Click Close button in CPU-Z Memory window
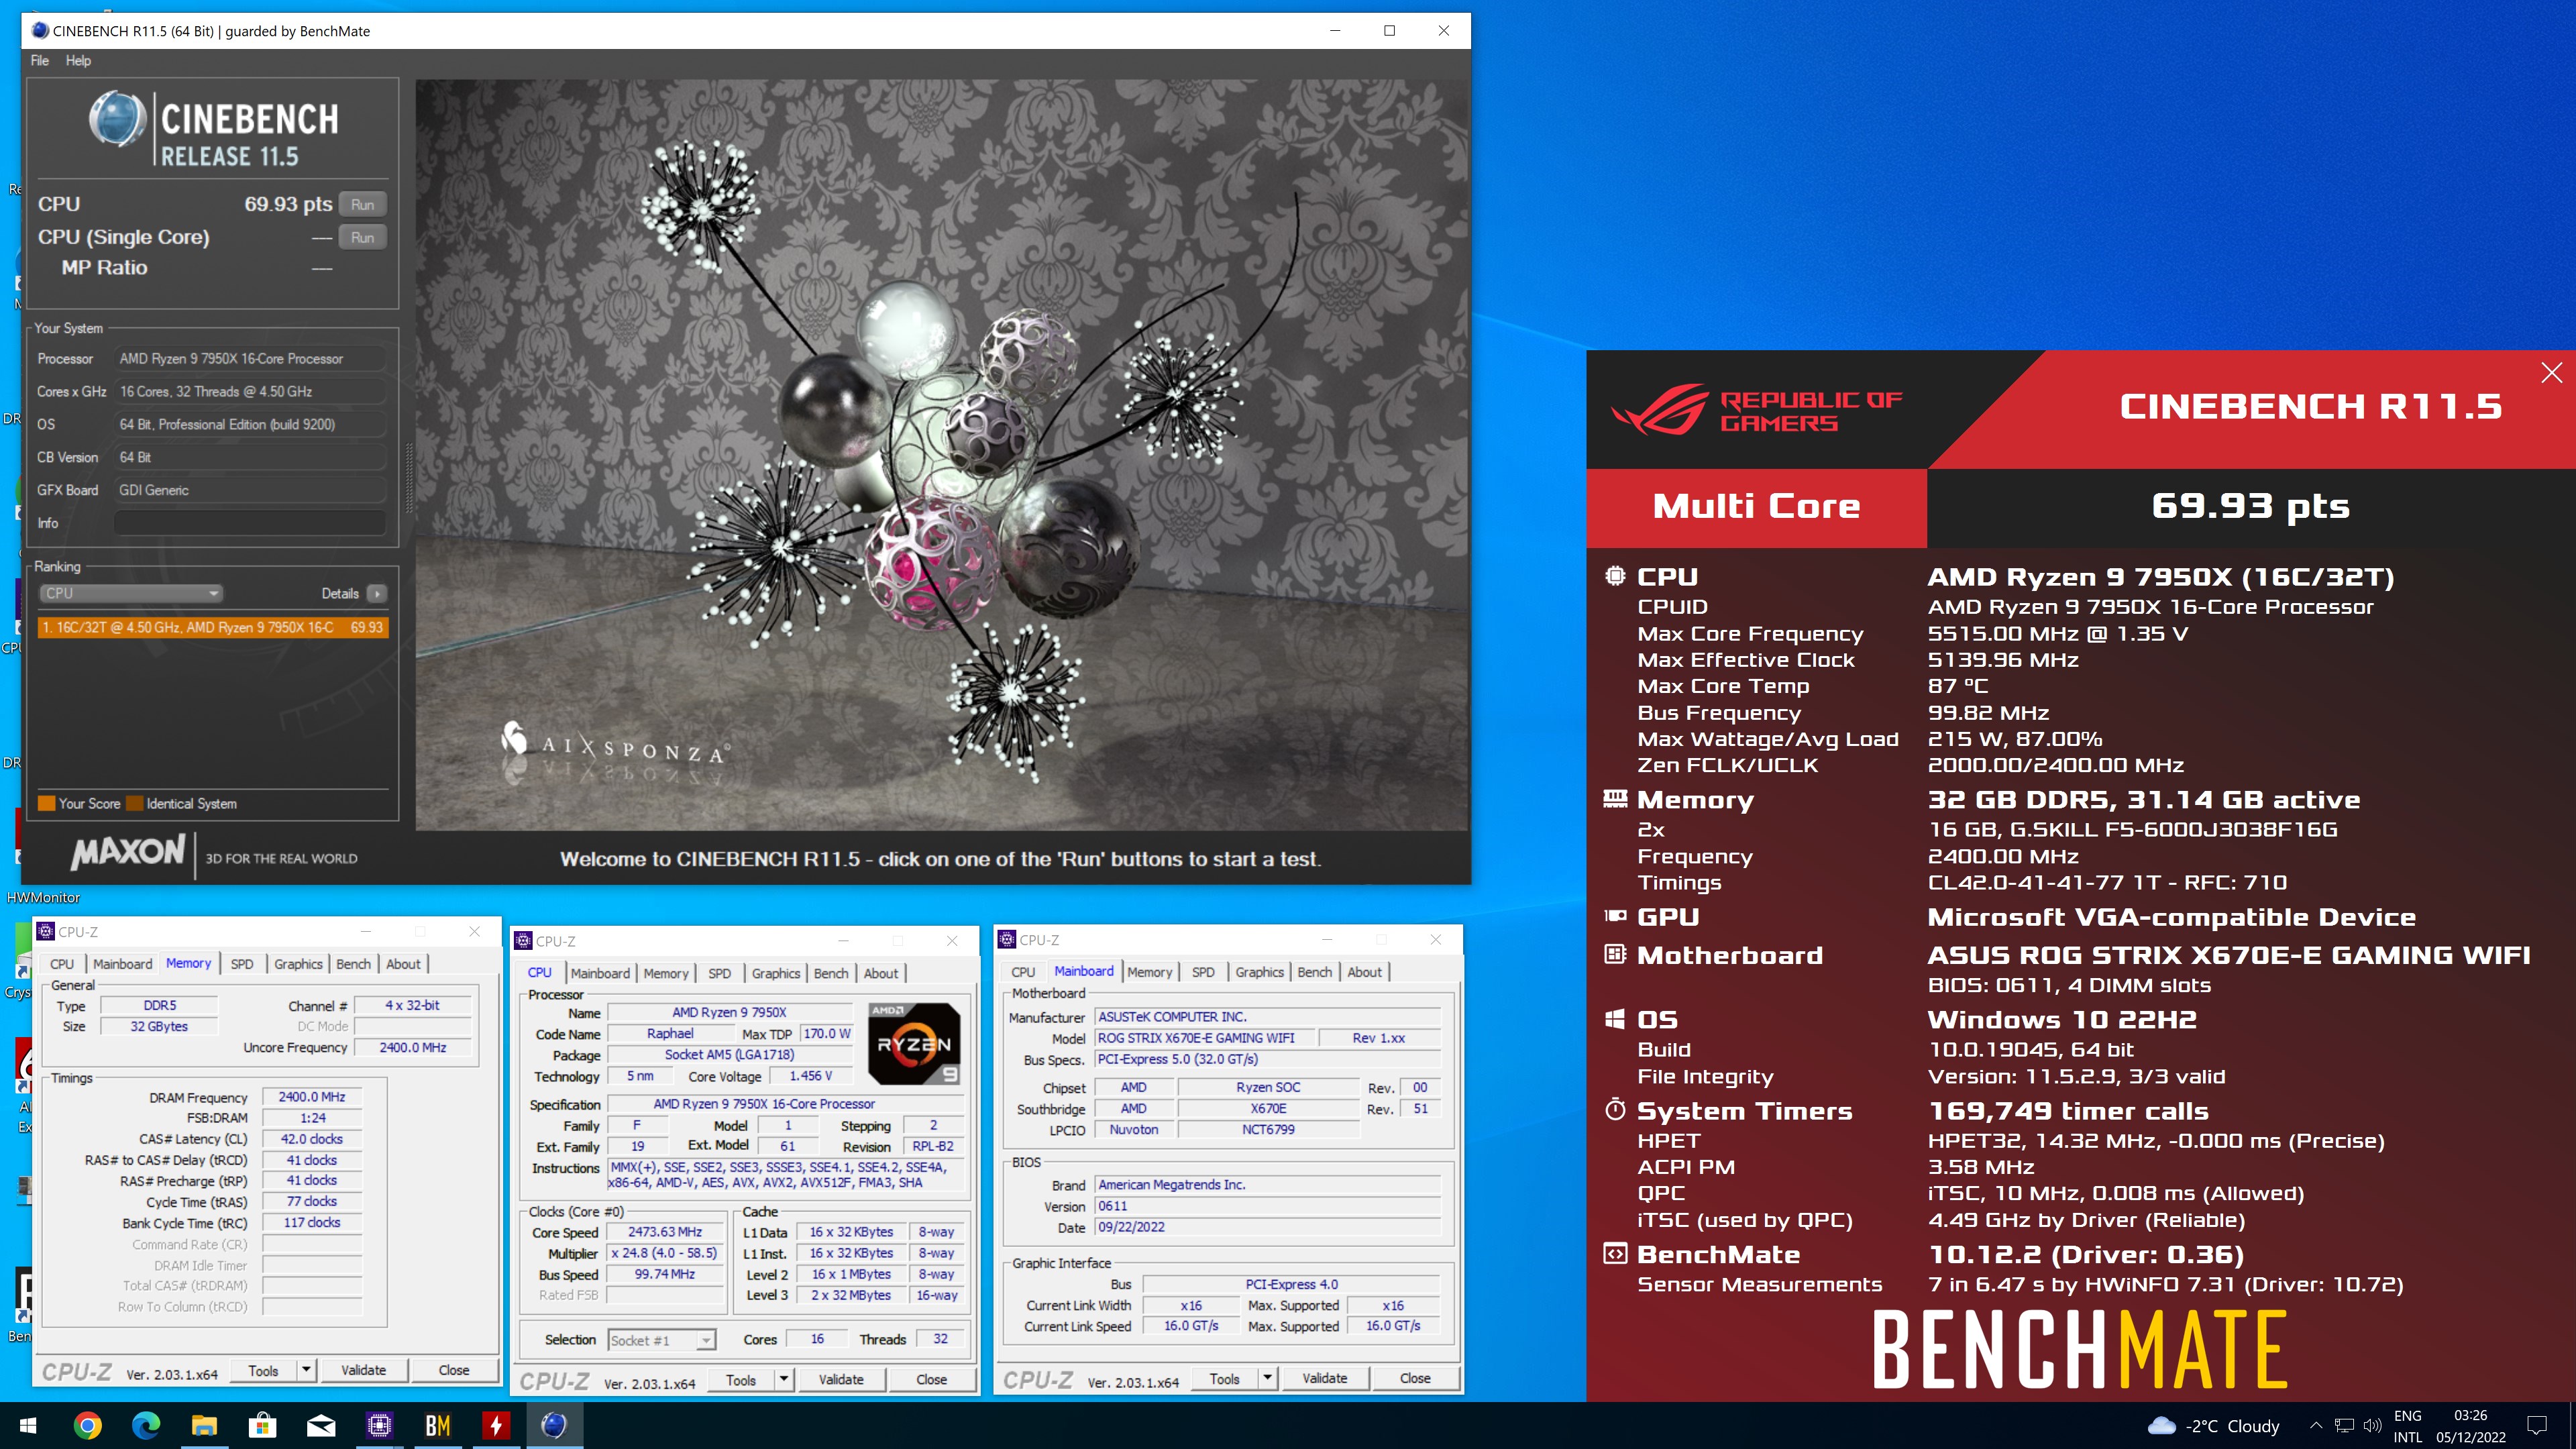The width and height of the screenshot is (2576, 1449). [x=454, y=1370]
